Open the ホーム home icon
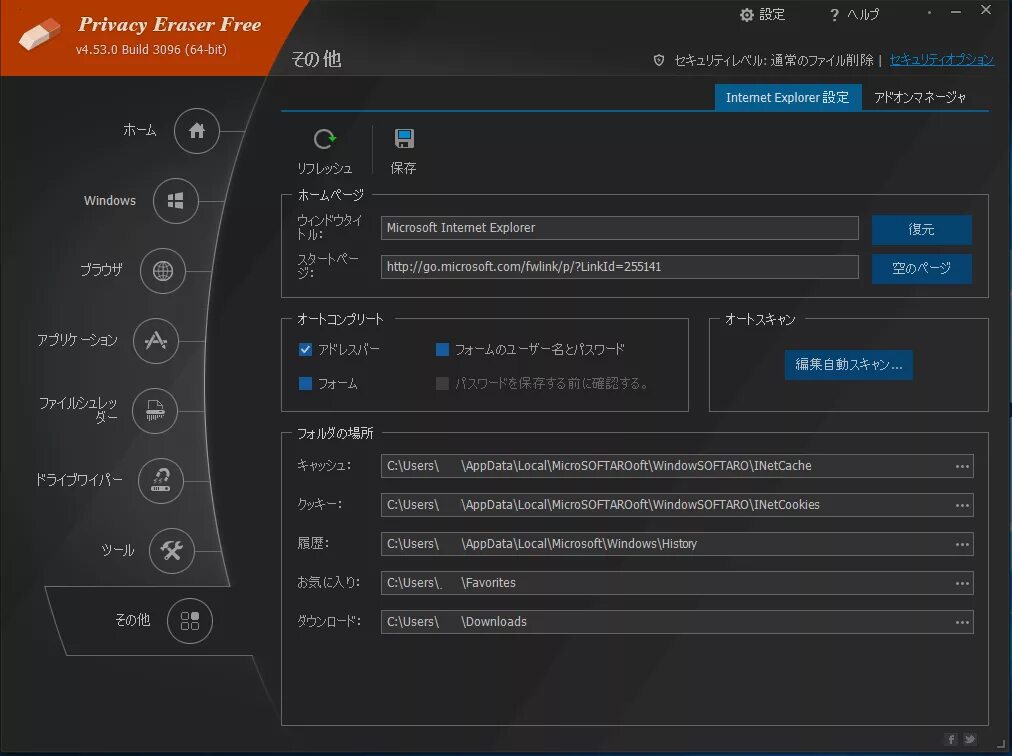 (197, 131)
